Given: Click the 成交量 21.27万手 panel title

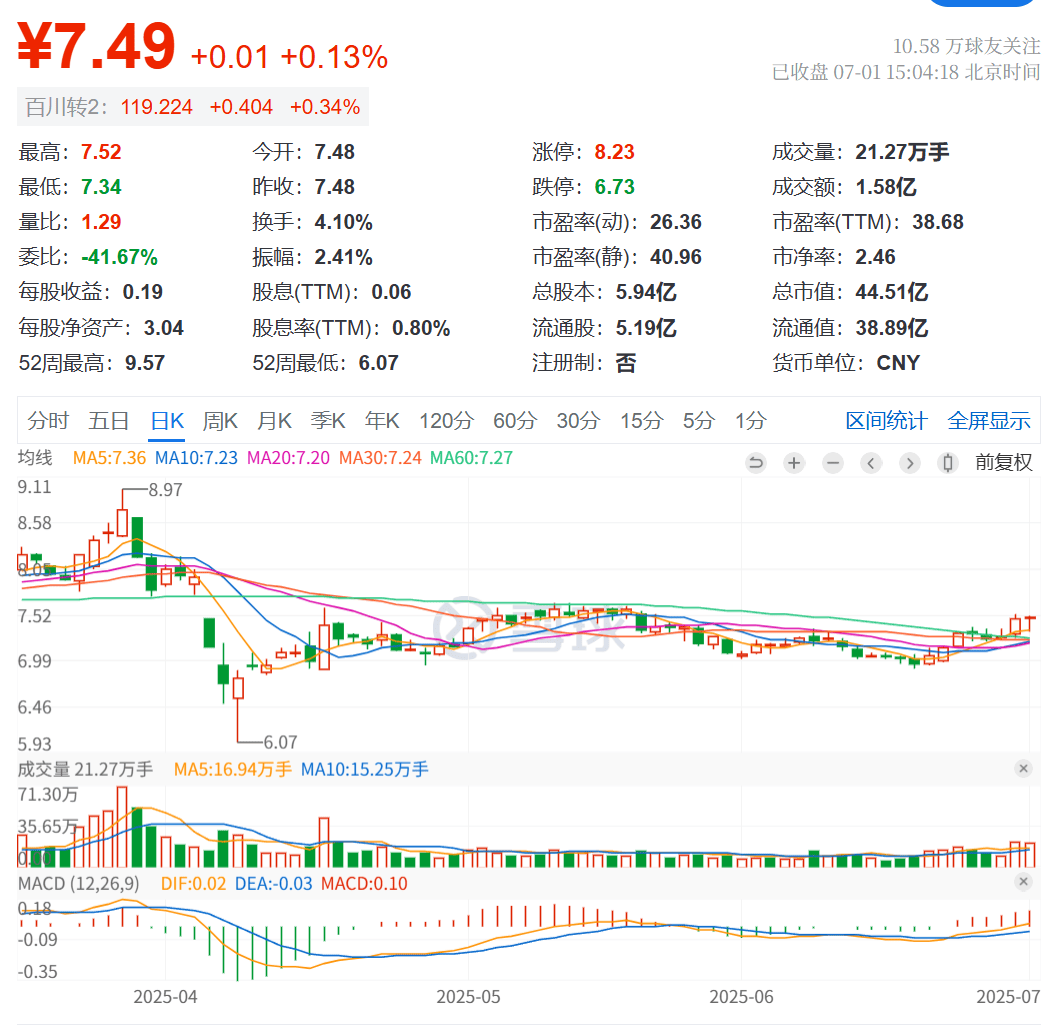Looking at the screenshot, I should 85,769.
